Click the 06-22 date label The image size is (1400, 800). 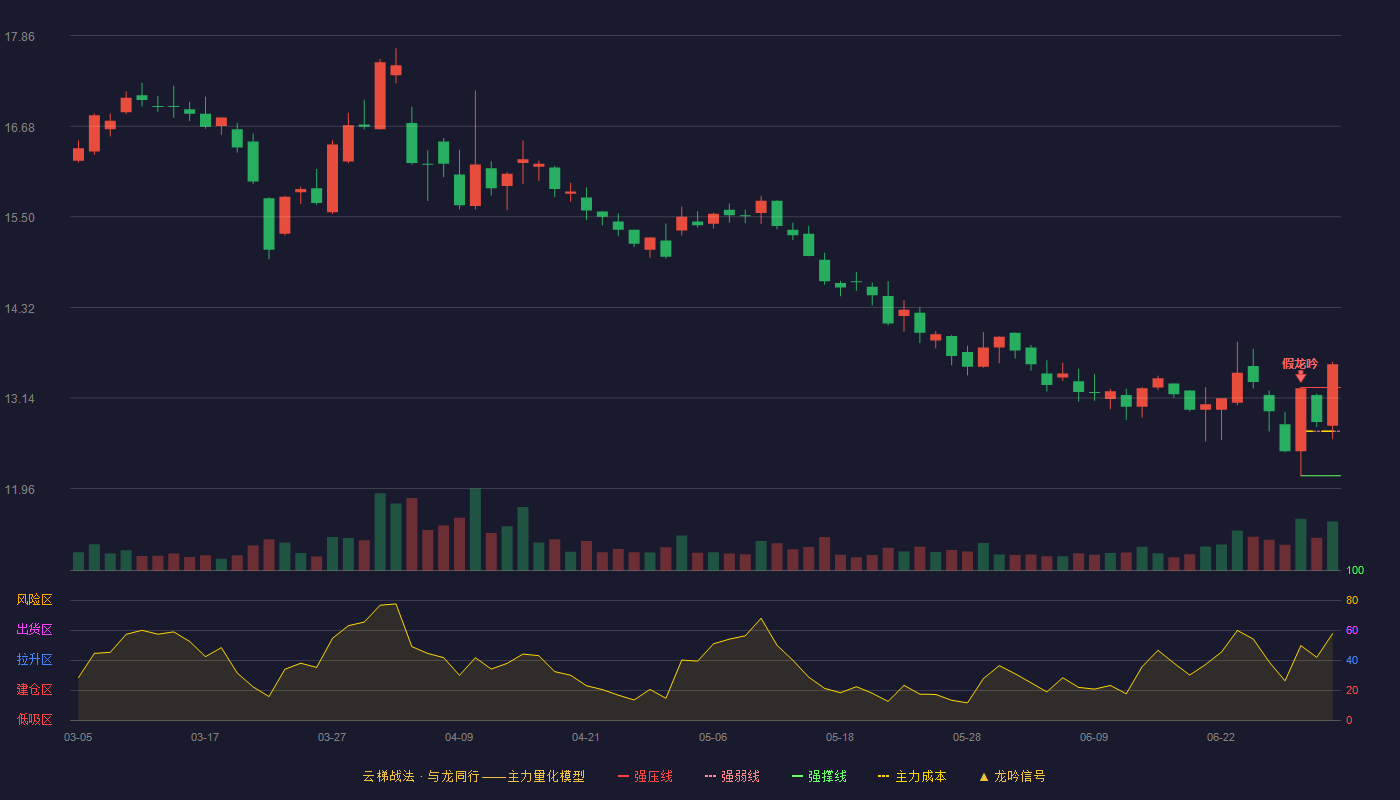(1221, 737)
